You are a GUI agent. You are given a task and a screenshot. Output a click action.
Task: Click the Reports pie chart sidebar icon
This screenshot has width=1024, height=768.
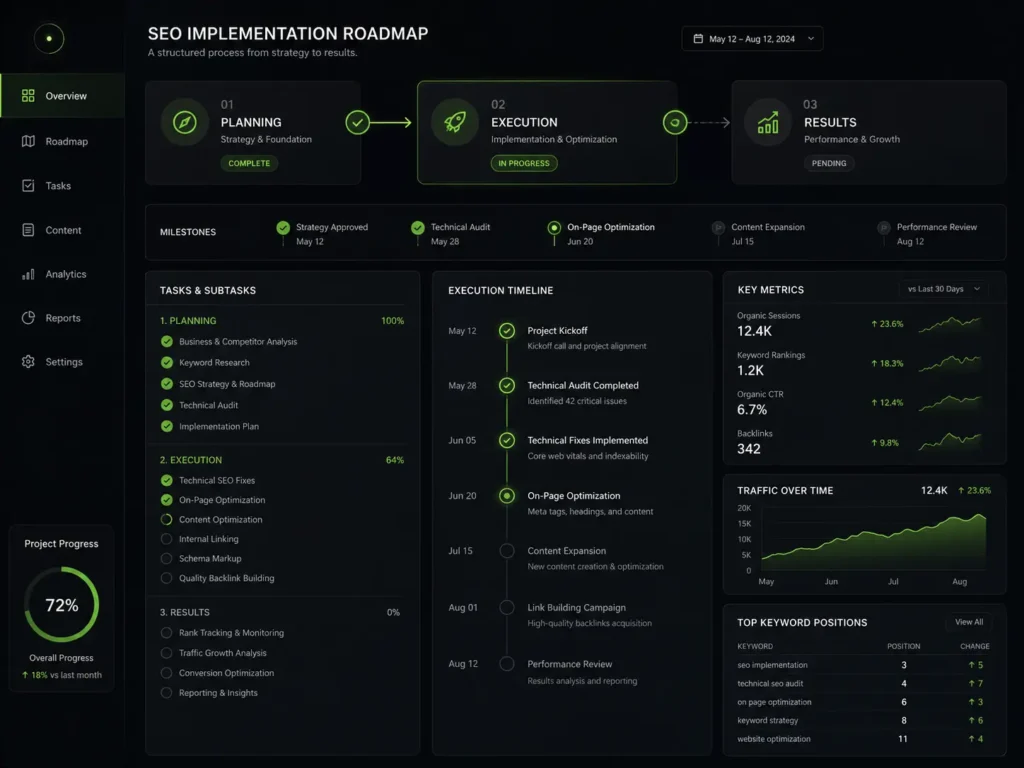pyautogui.click(x=28, y=318)
